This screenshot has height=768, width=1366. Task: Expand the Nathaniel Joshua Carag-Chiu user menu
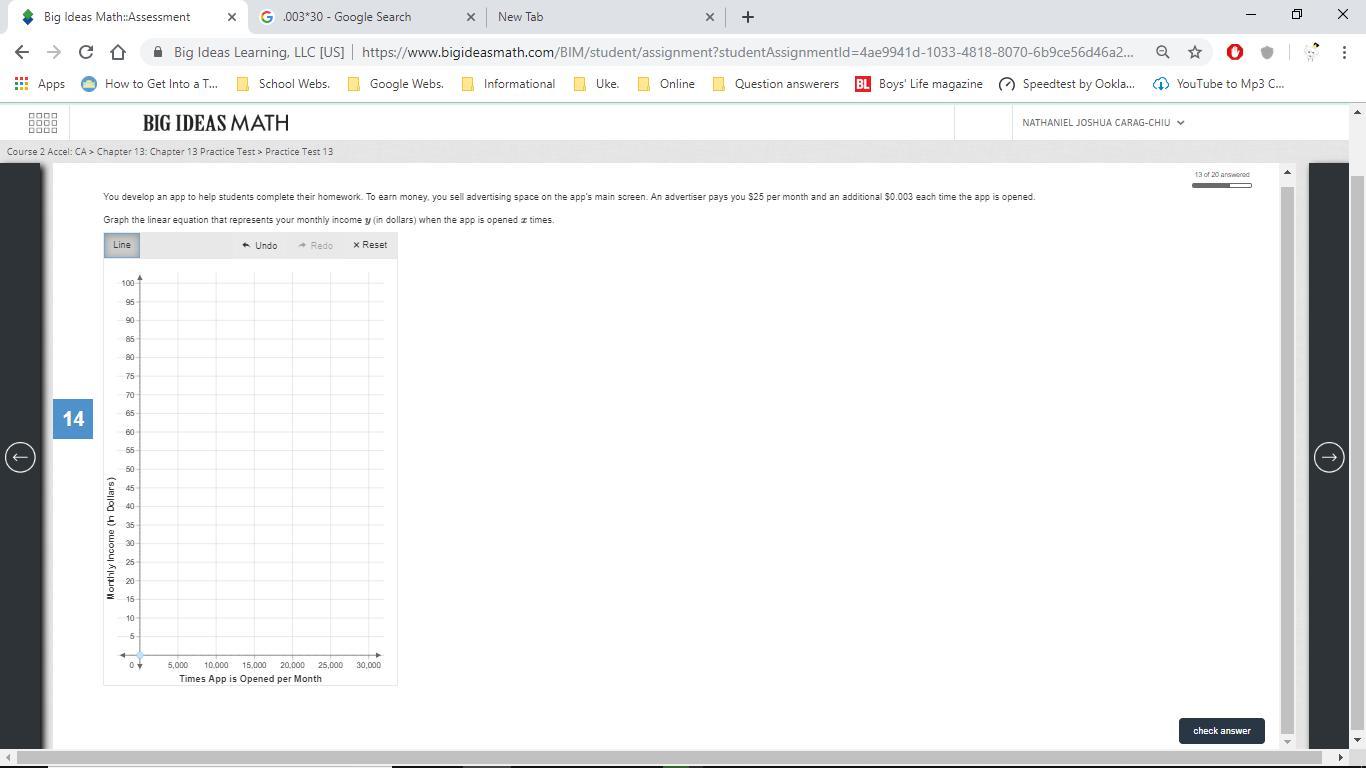pyautogui.click(x=1103, y=123)
